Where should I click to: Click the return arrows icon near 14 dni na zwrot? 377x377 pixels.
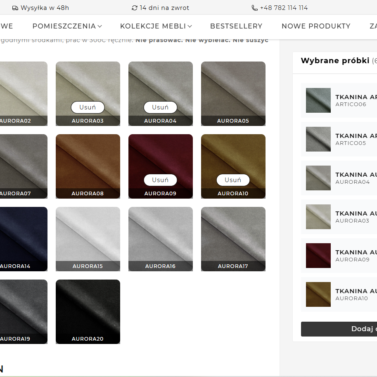[134, 8]
